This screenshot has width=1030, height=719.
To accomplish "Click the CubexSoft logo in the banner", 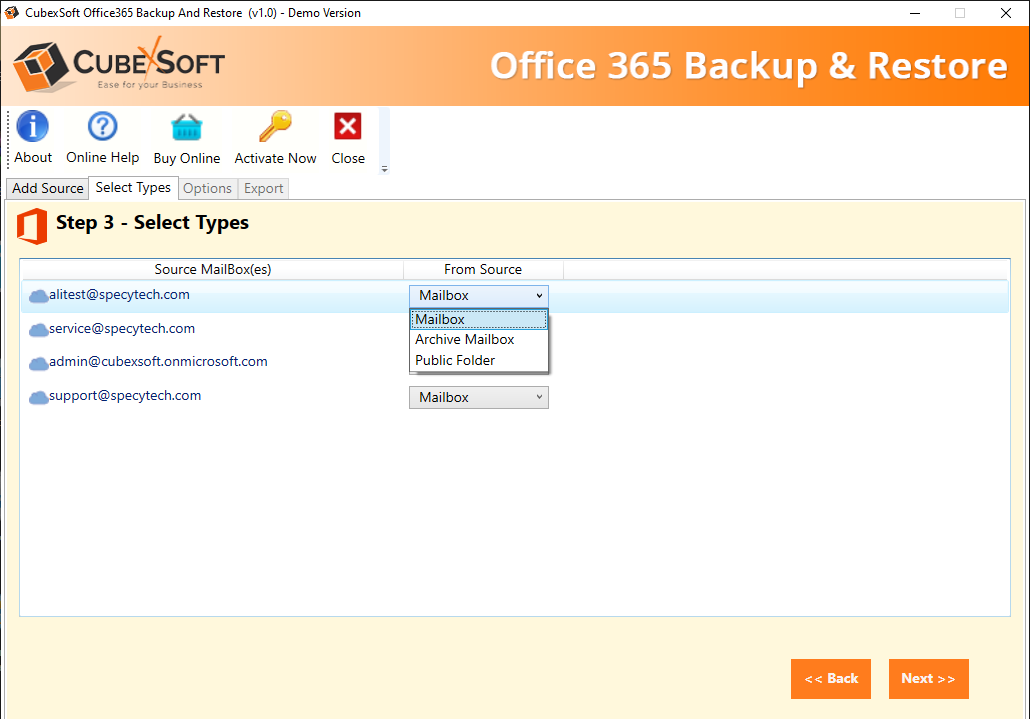I will [119, 66].
